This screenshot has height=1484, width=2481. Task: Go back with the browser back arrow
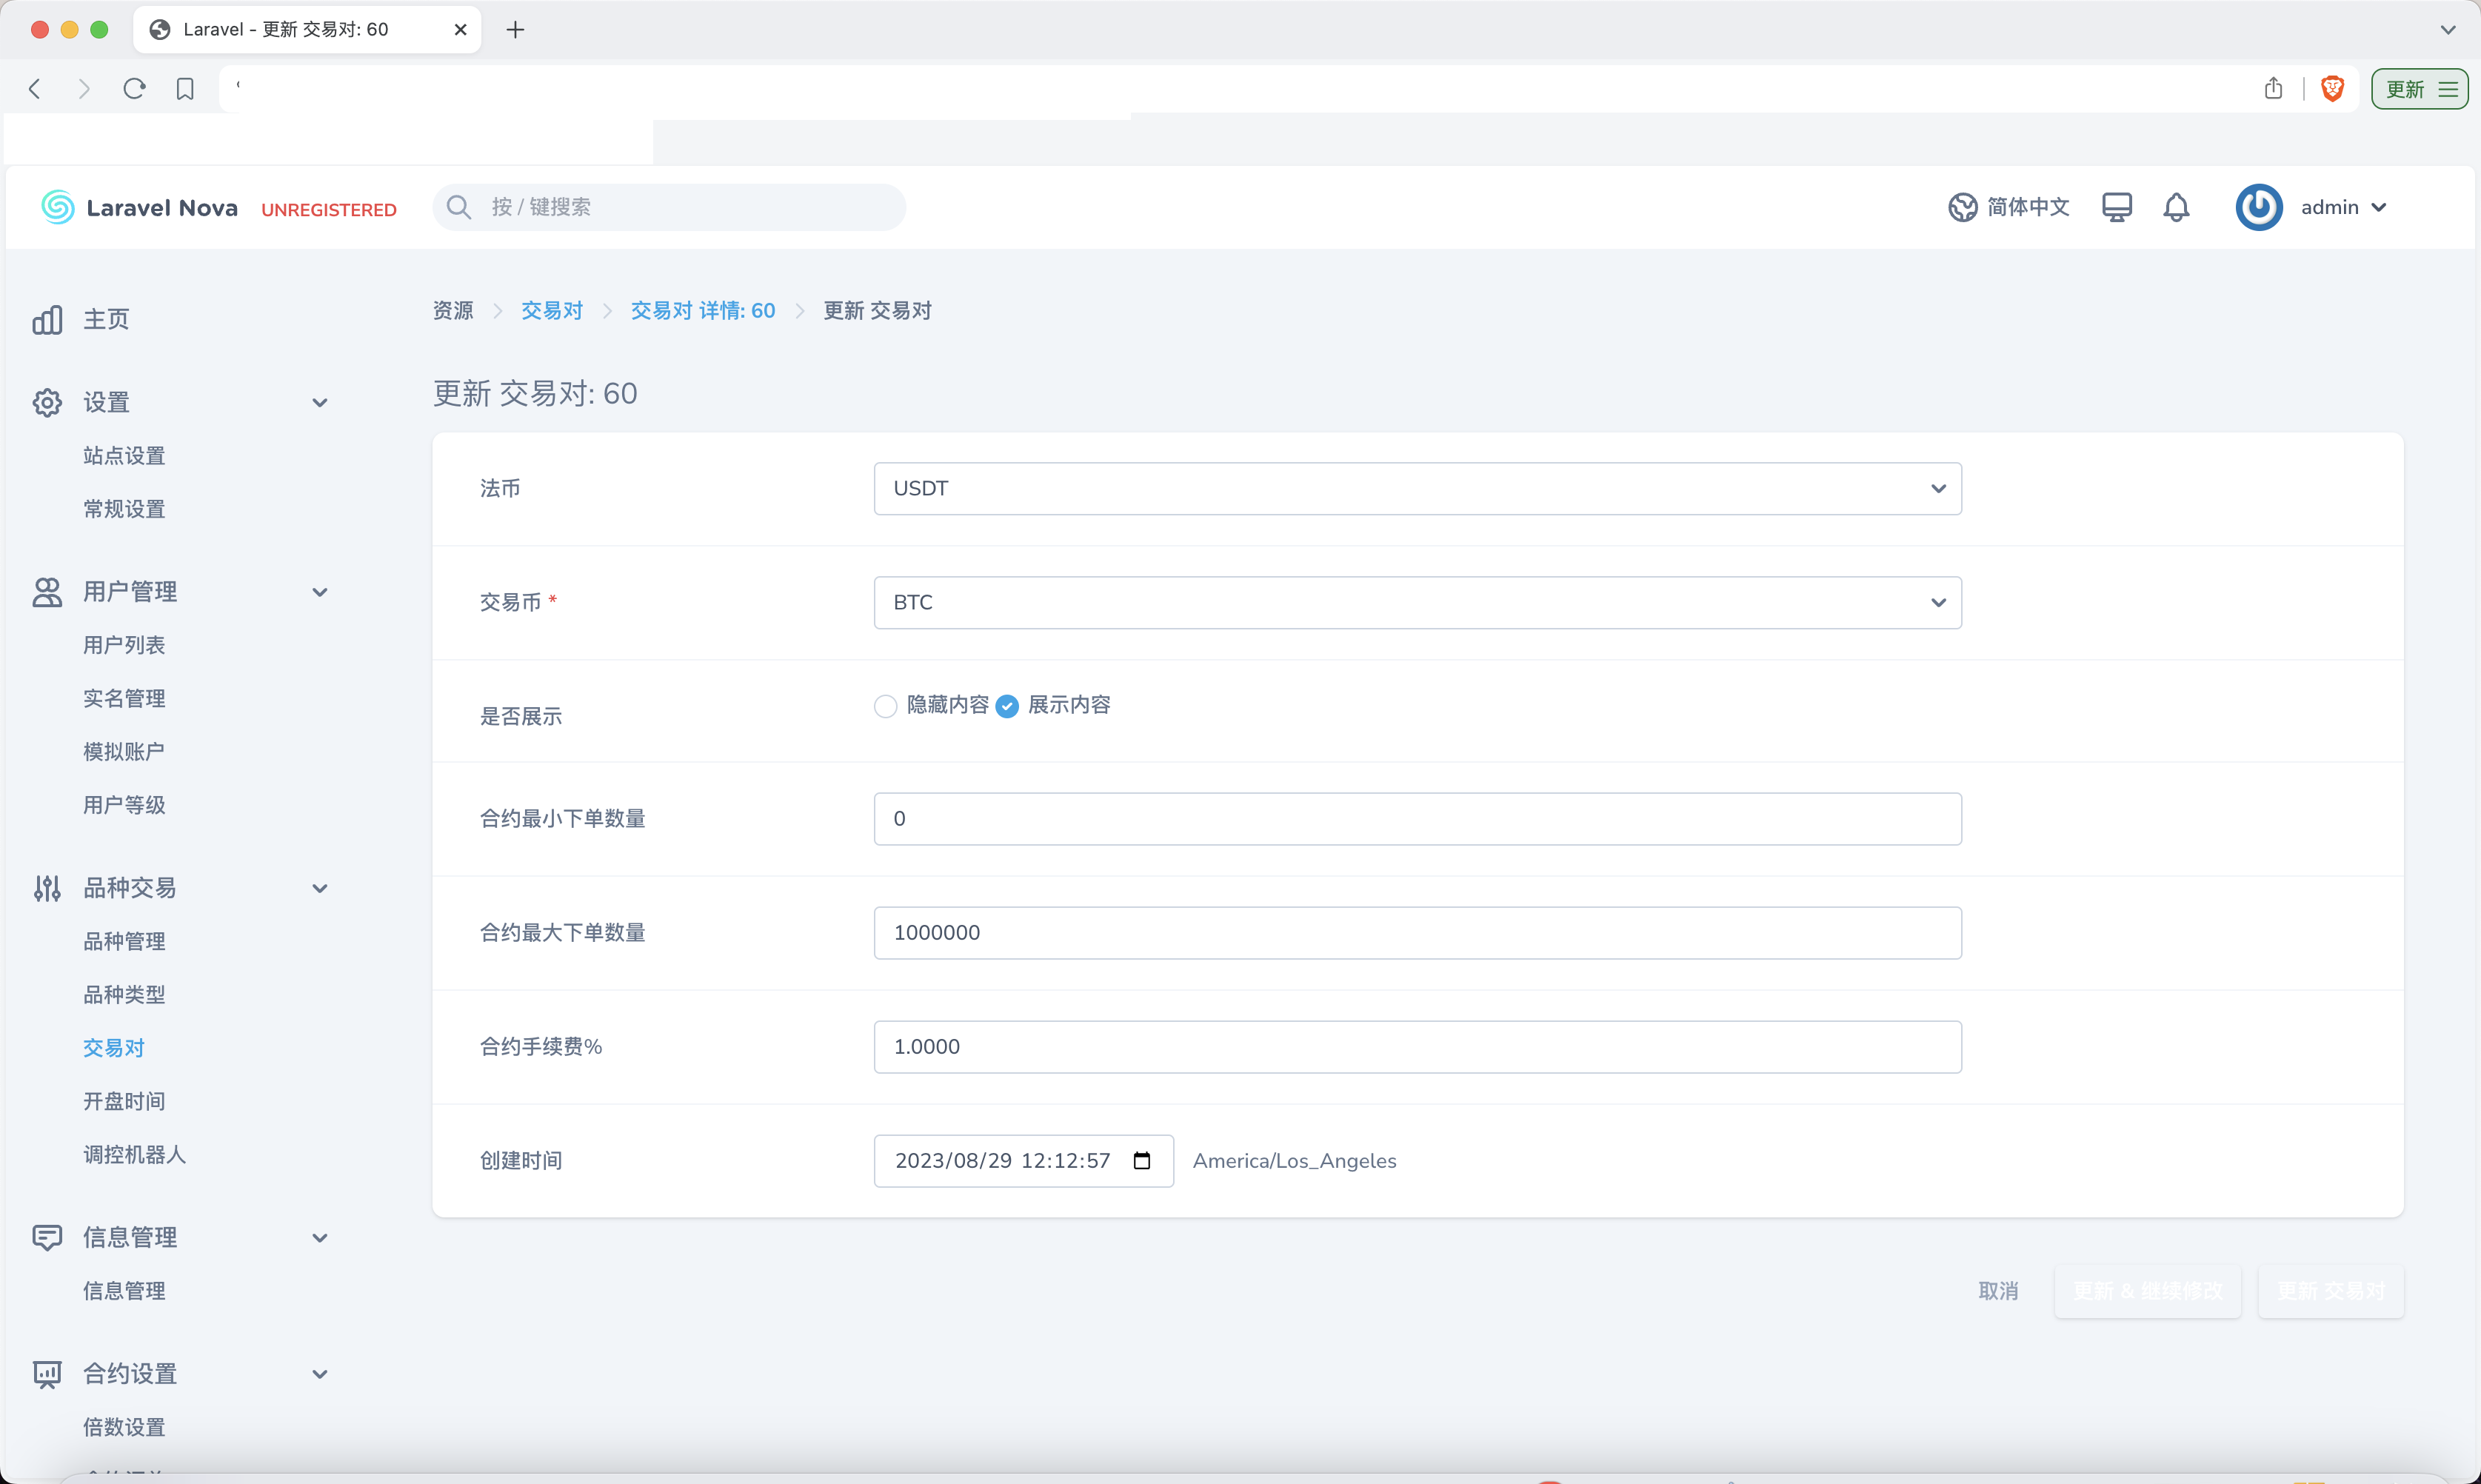[x=35, y=89]
